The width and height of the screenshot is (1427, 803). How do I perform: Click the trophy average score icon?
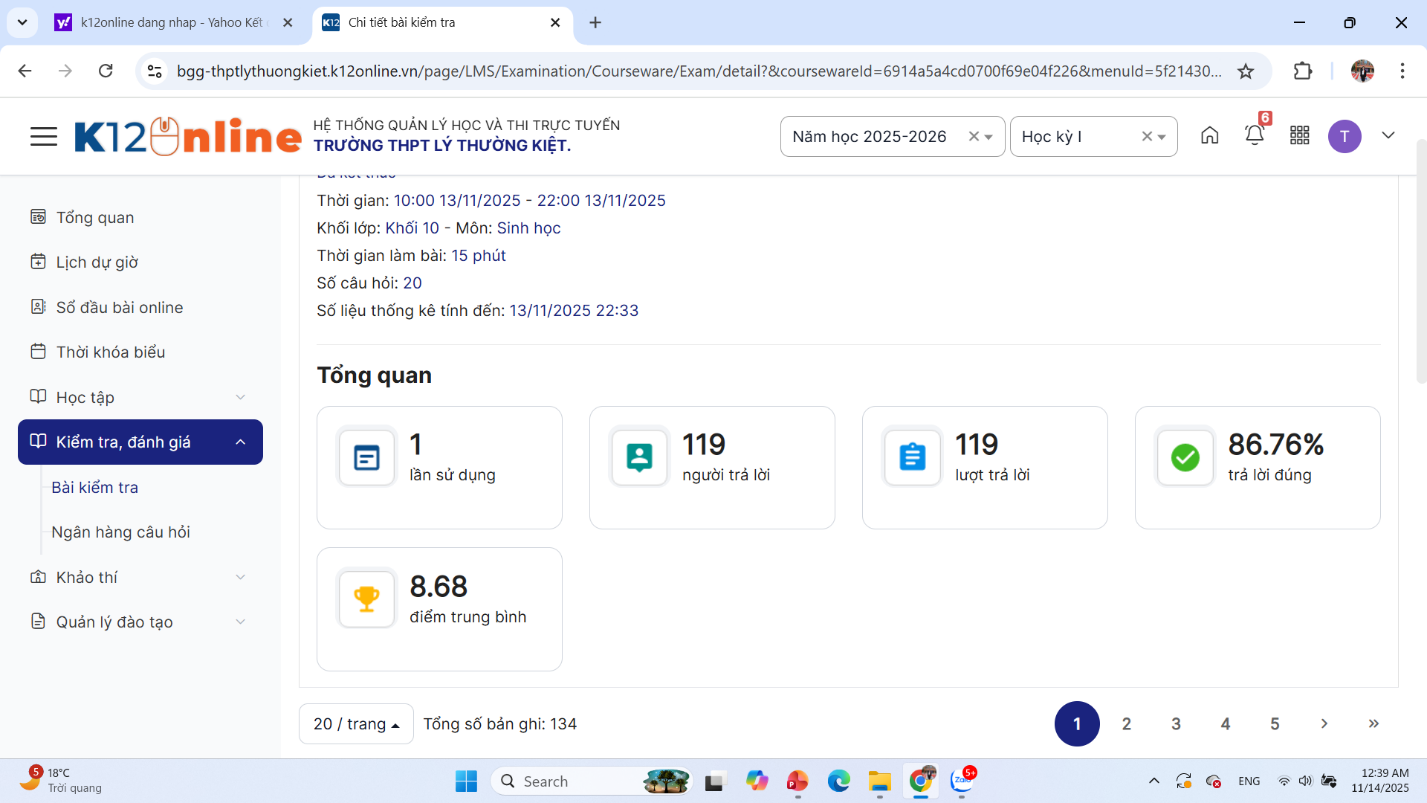[x=367, y=599]
